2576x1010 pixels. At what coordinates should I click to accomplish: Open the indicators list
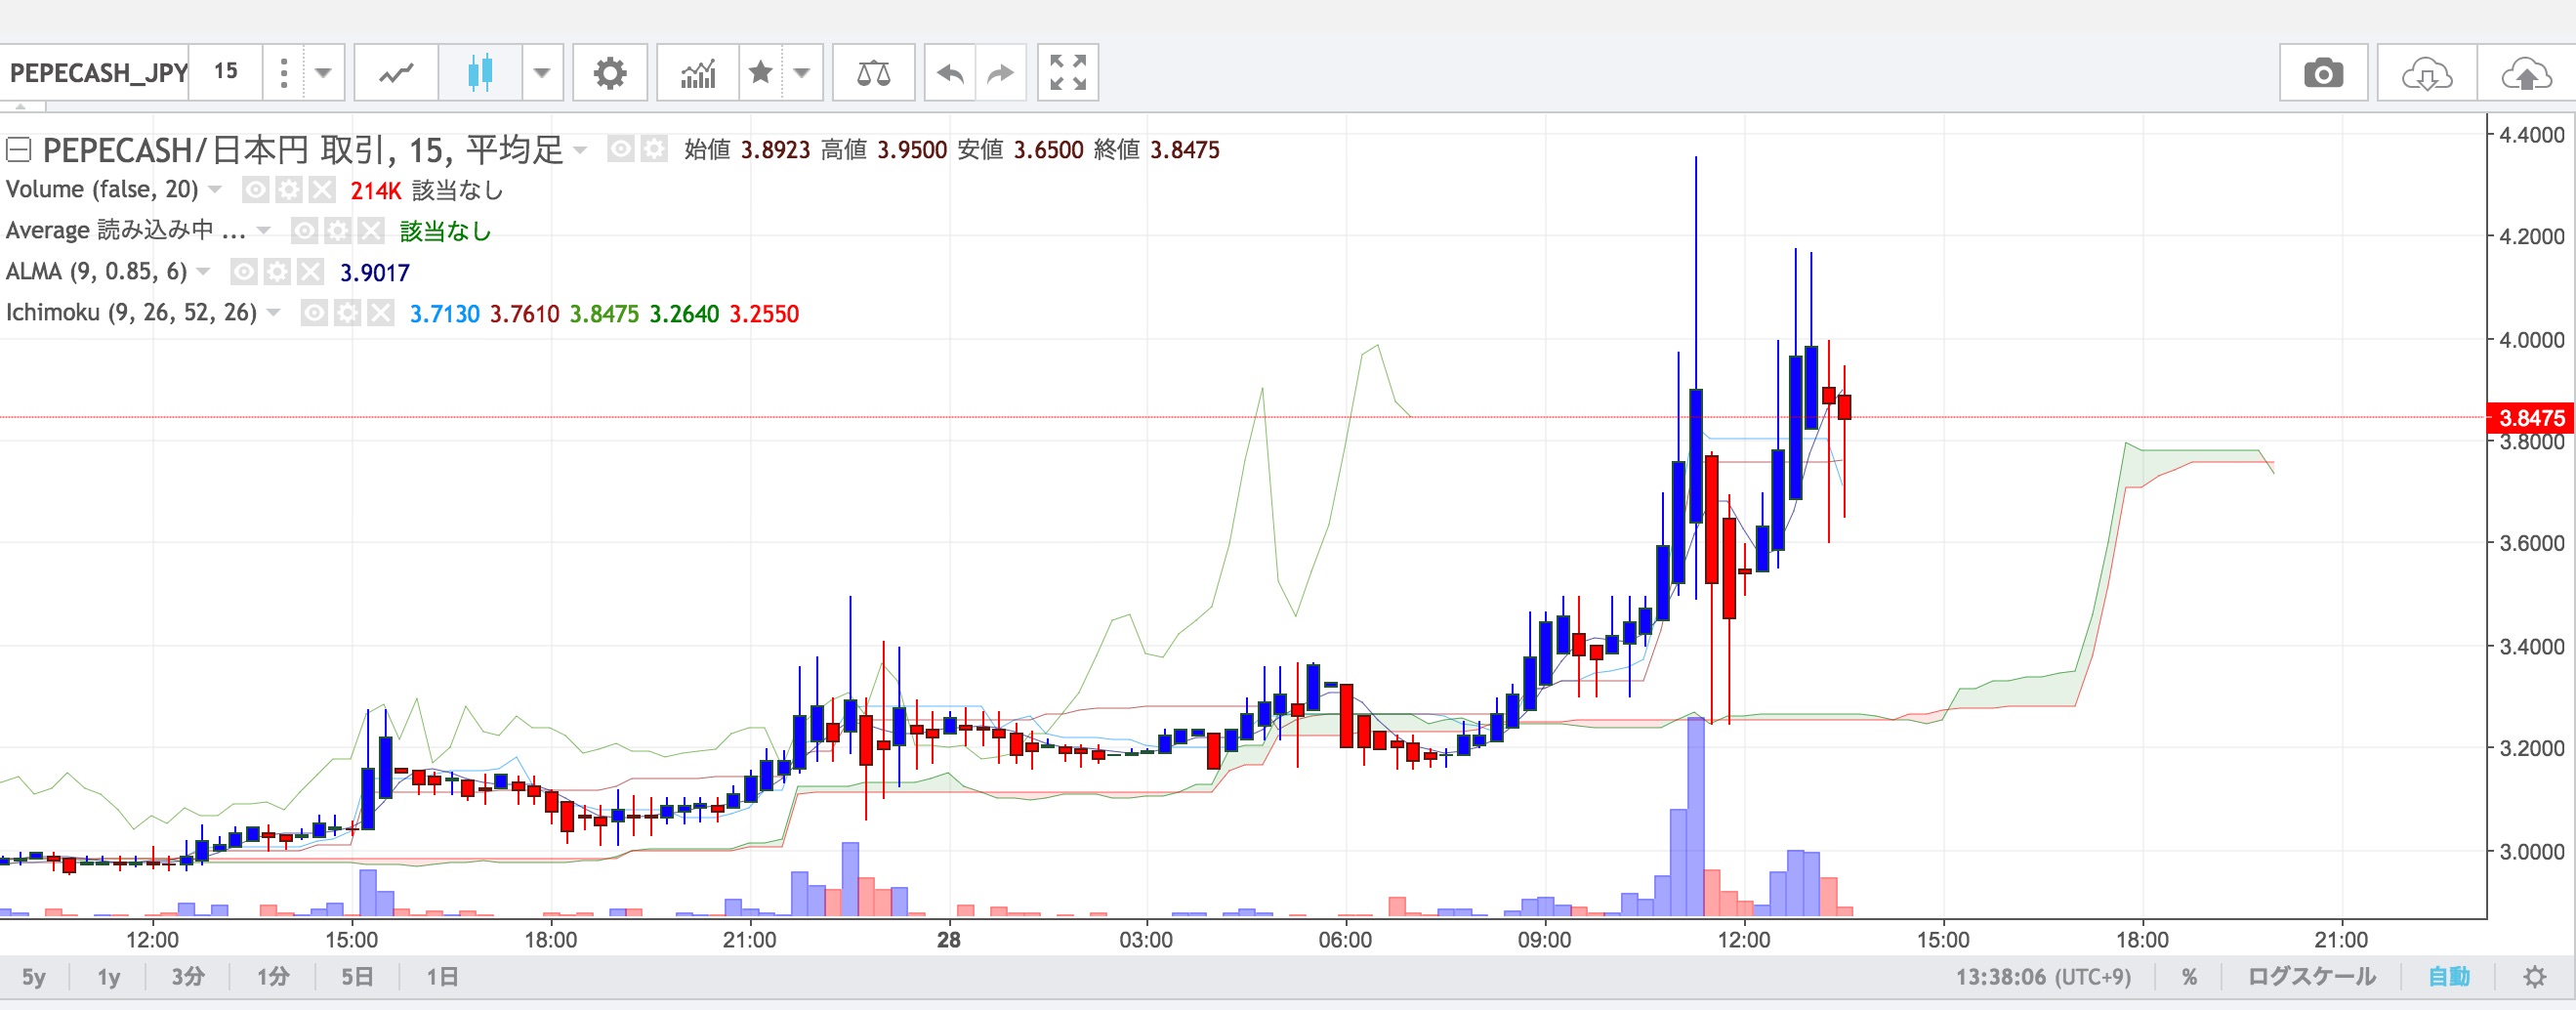coord(698,73)
